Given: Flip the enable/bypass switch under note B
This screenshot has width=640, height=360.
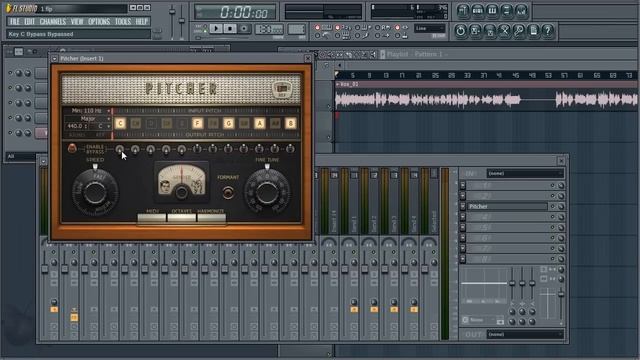Looking at the screenshot, I should [290, 149].
